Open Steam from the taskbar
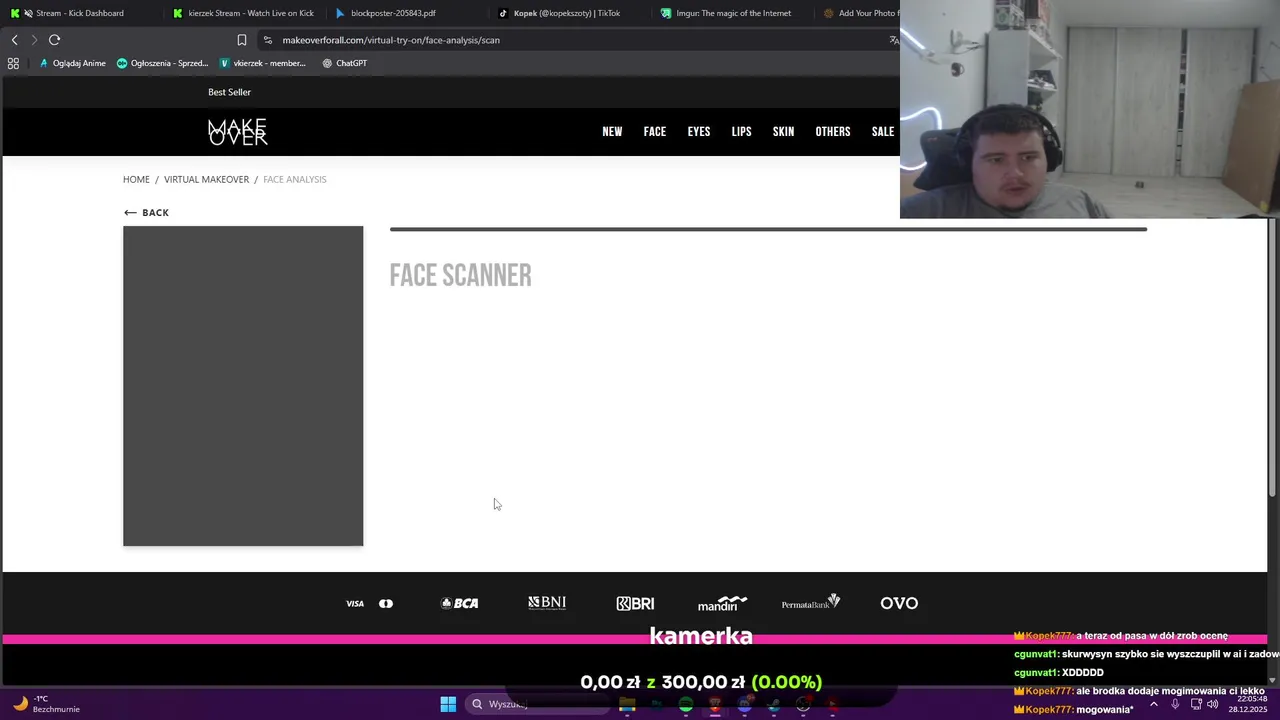The height and width of the screenshot is (720, 1280). 774,704
